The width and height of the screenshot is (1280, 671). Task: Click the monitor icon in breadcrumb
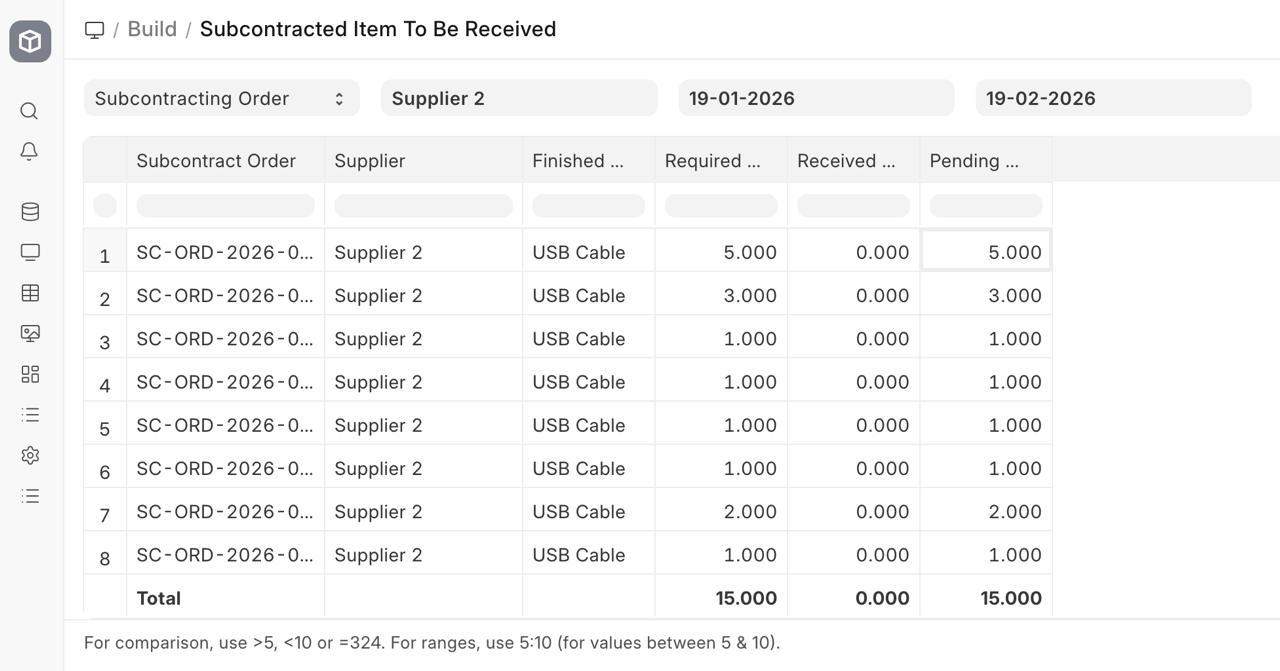point(94,29)
